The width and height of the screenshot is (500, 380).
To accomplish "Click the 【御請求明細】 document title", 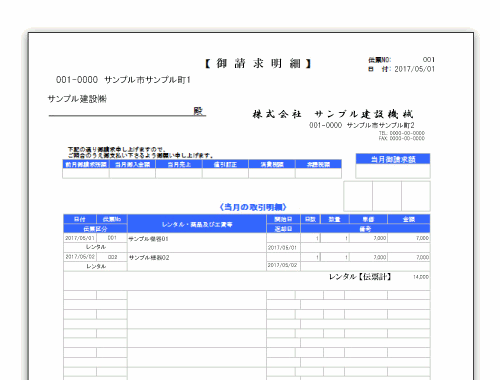I will click(258, 63).
